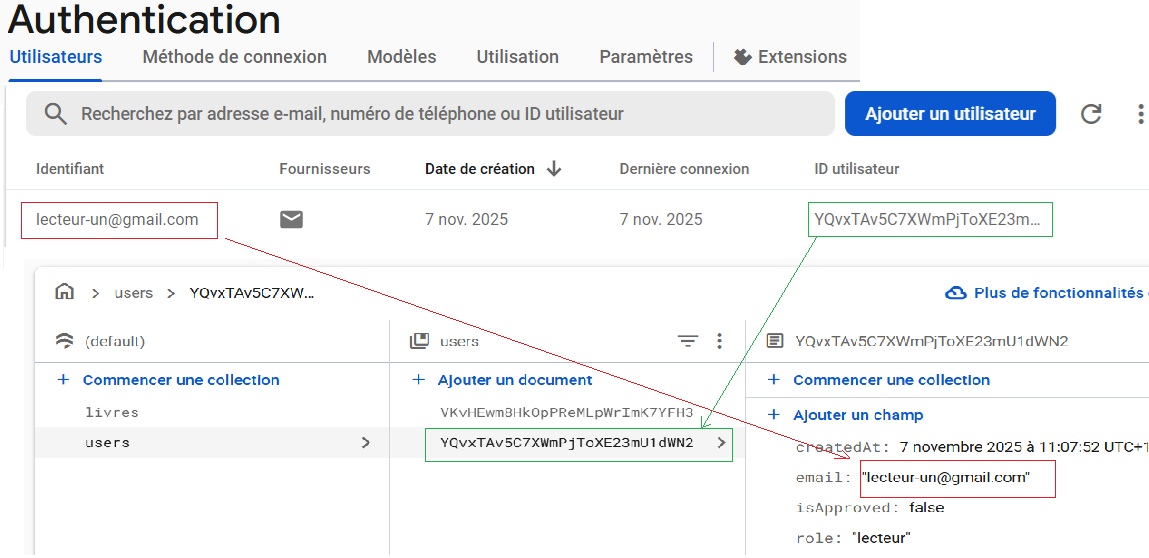Click the search magnifier icon
Image resolution: width=1149 pixels, height=558 pixels.
click(x=56, y=114)
